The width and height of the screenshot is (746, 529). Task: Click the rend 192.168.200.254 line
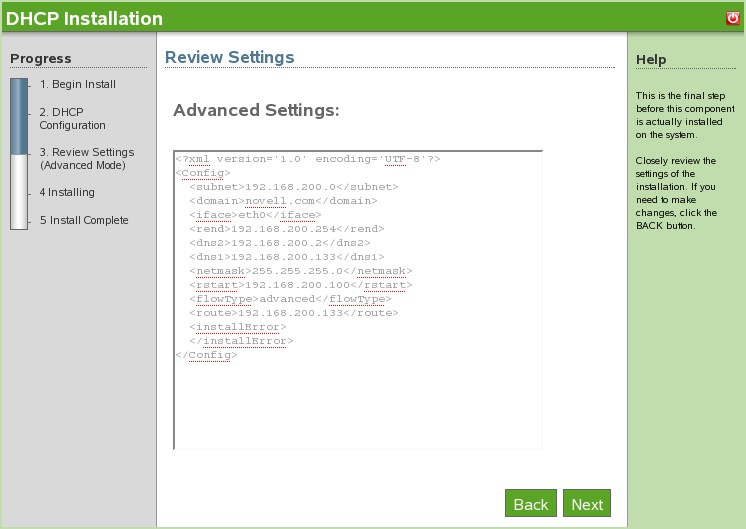(x=287, y=229)
